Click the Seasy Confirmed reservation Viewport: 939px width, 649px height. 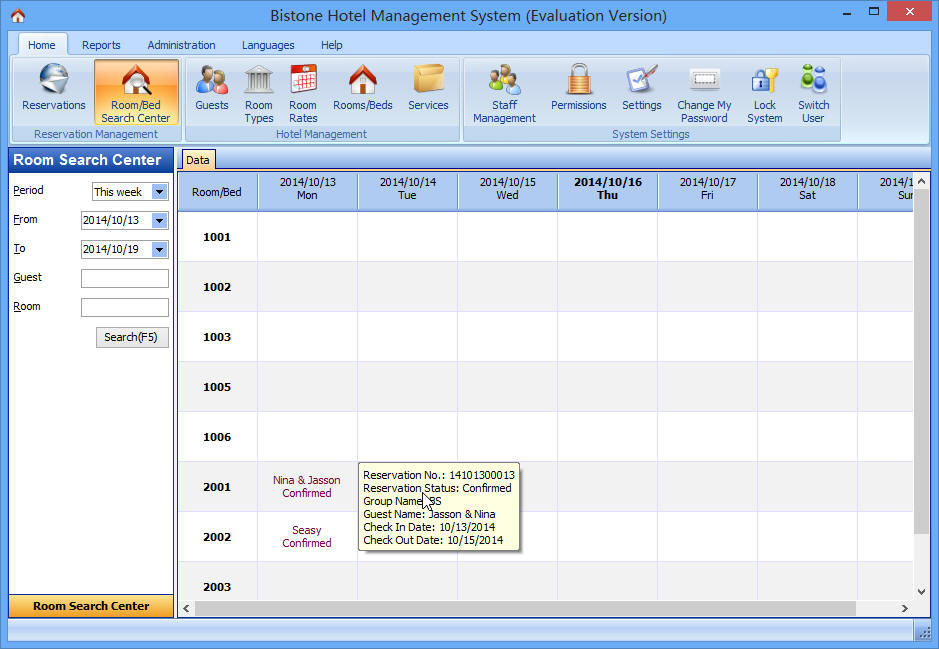(x=307, y=536)
